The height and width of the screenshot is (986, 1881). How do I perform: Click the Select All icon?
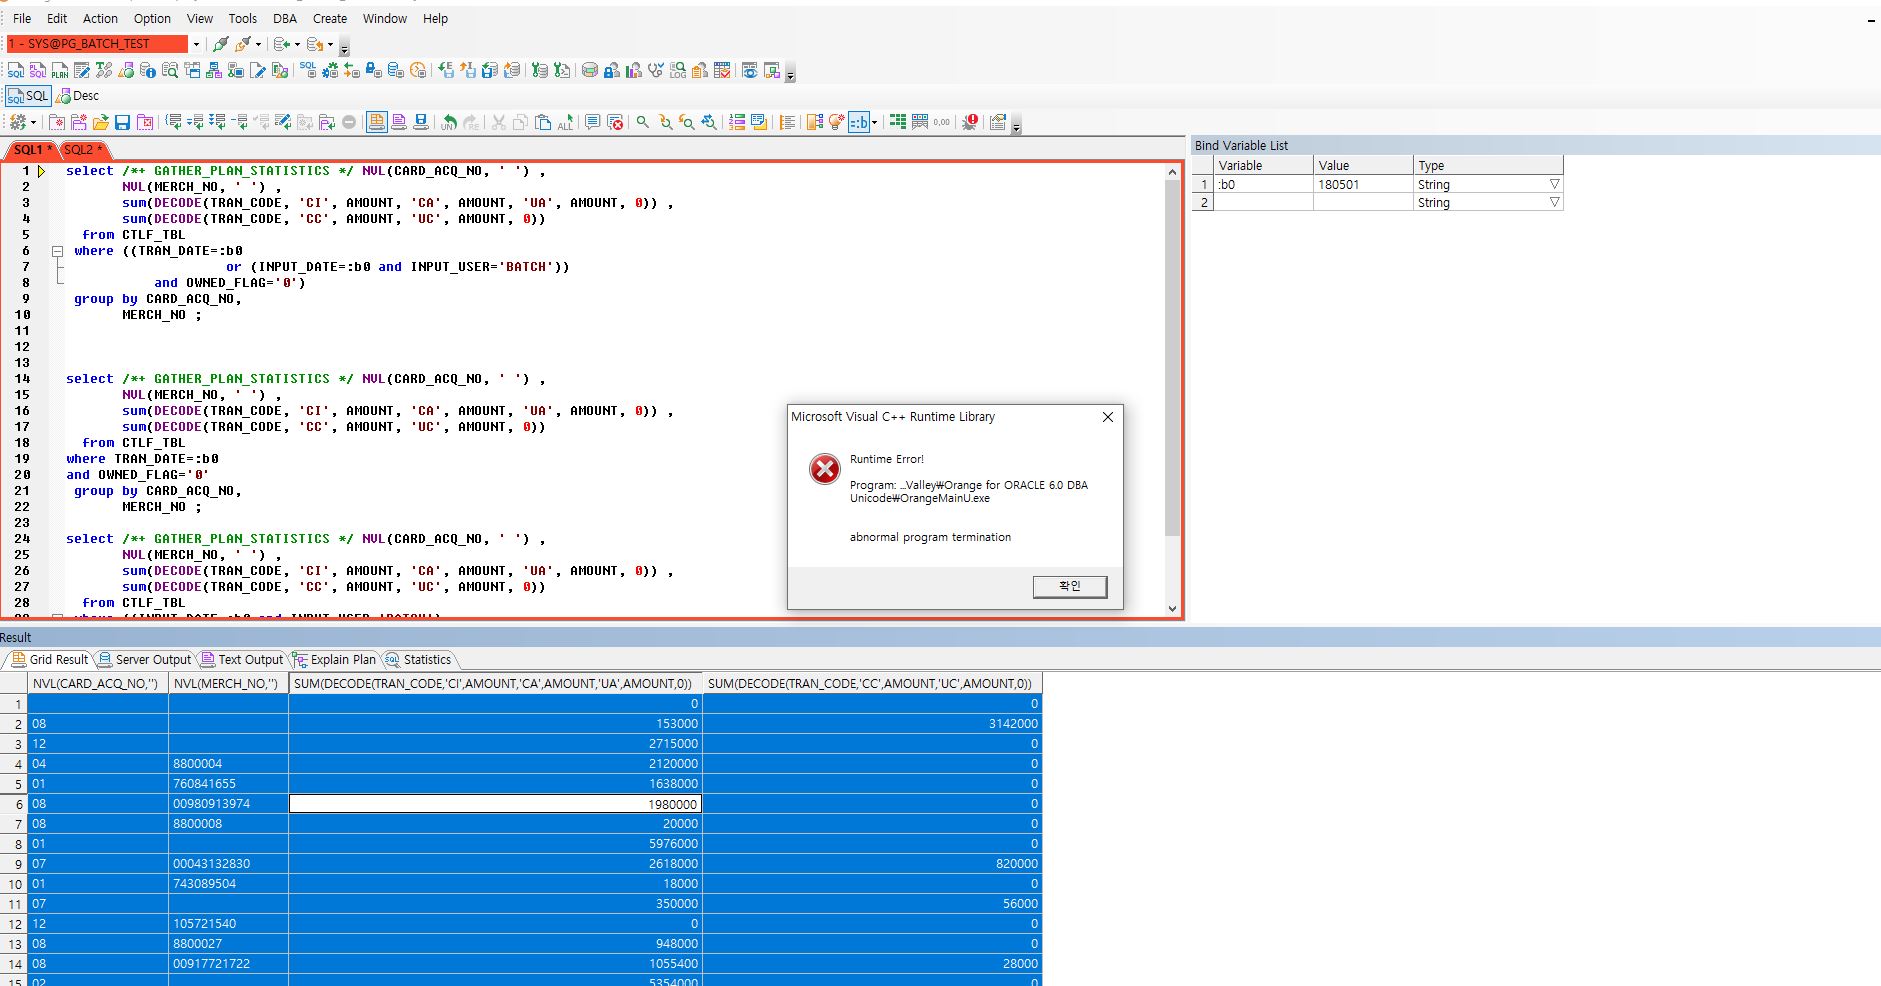[x=565, y=122]
